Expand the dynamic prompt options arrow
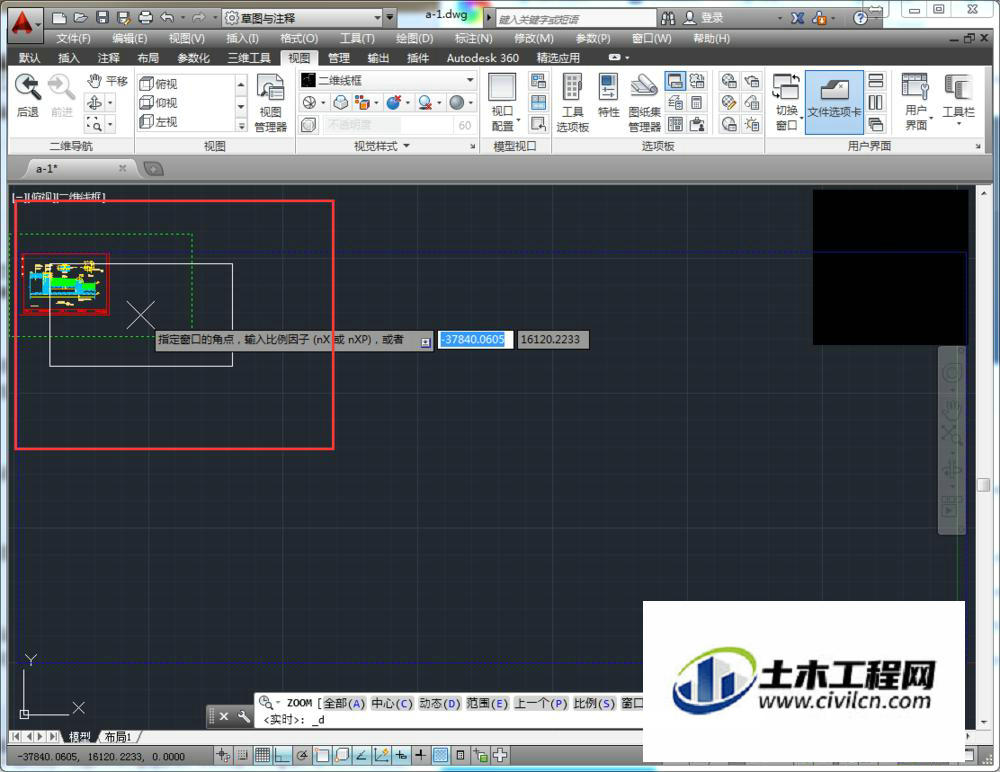 click(x=425, y=343)
